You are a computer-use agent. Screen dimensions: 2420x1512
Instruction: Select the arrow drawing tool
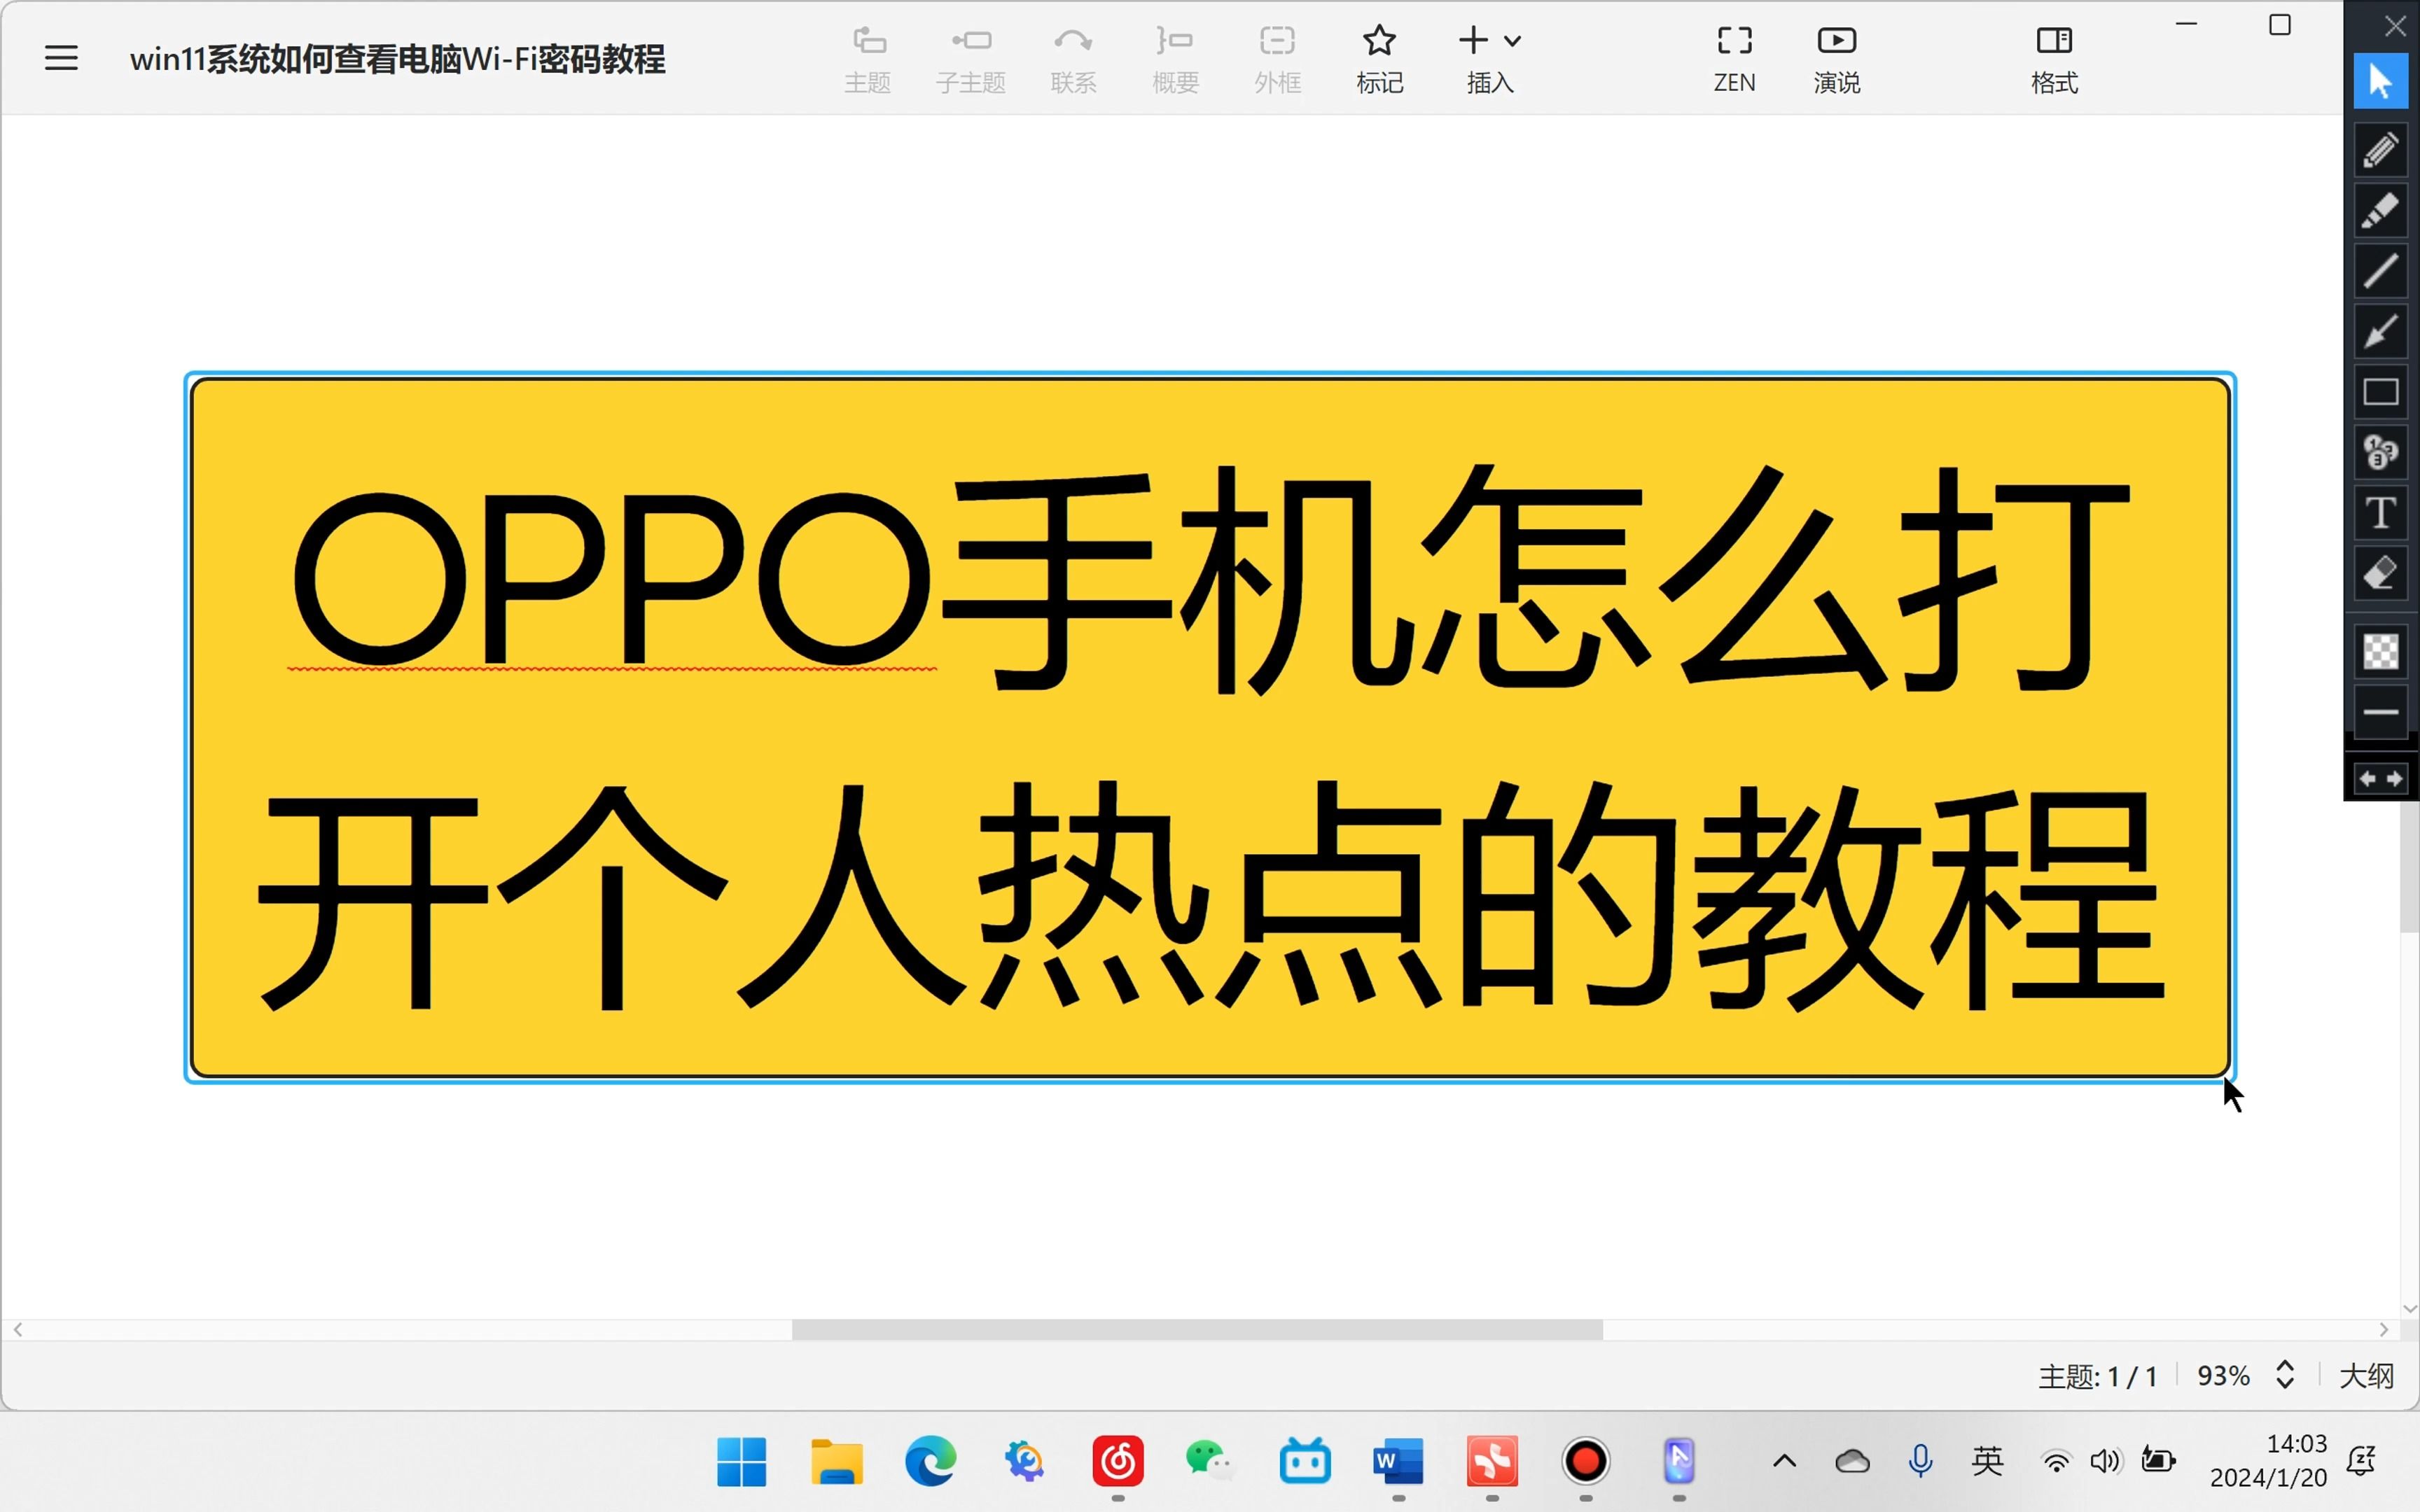click(x=2381, y=332)
